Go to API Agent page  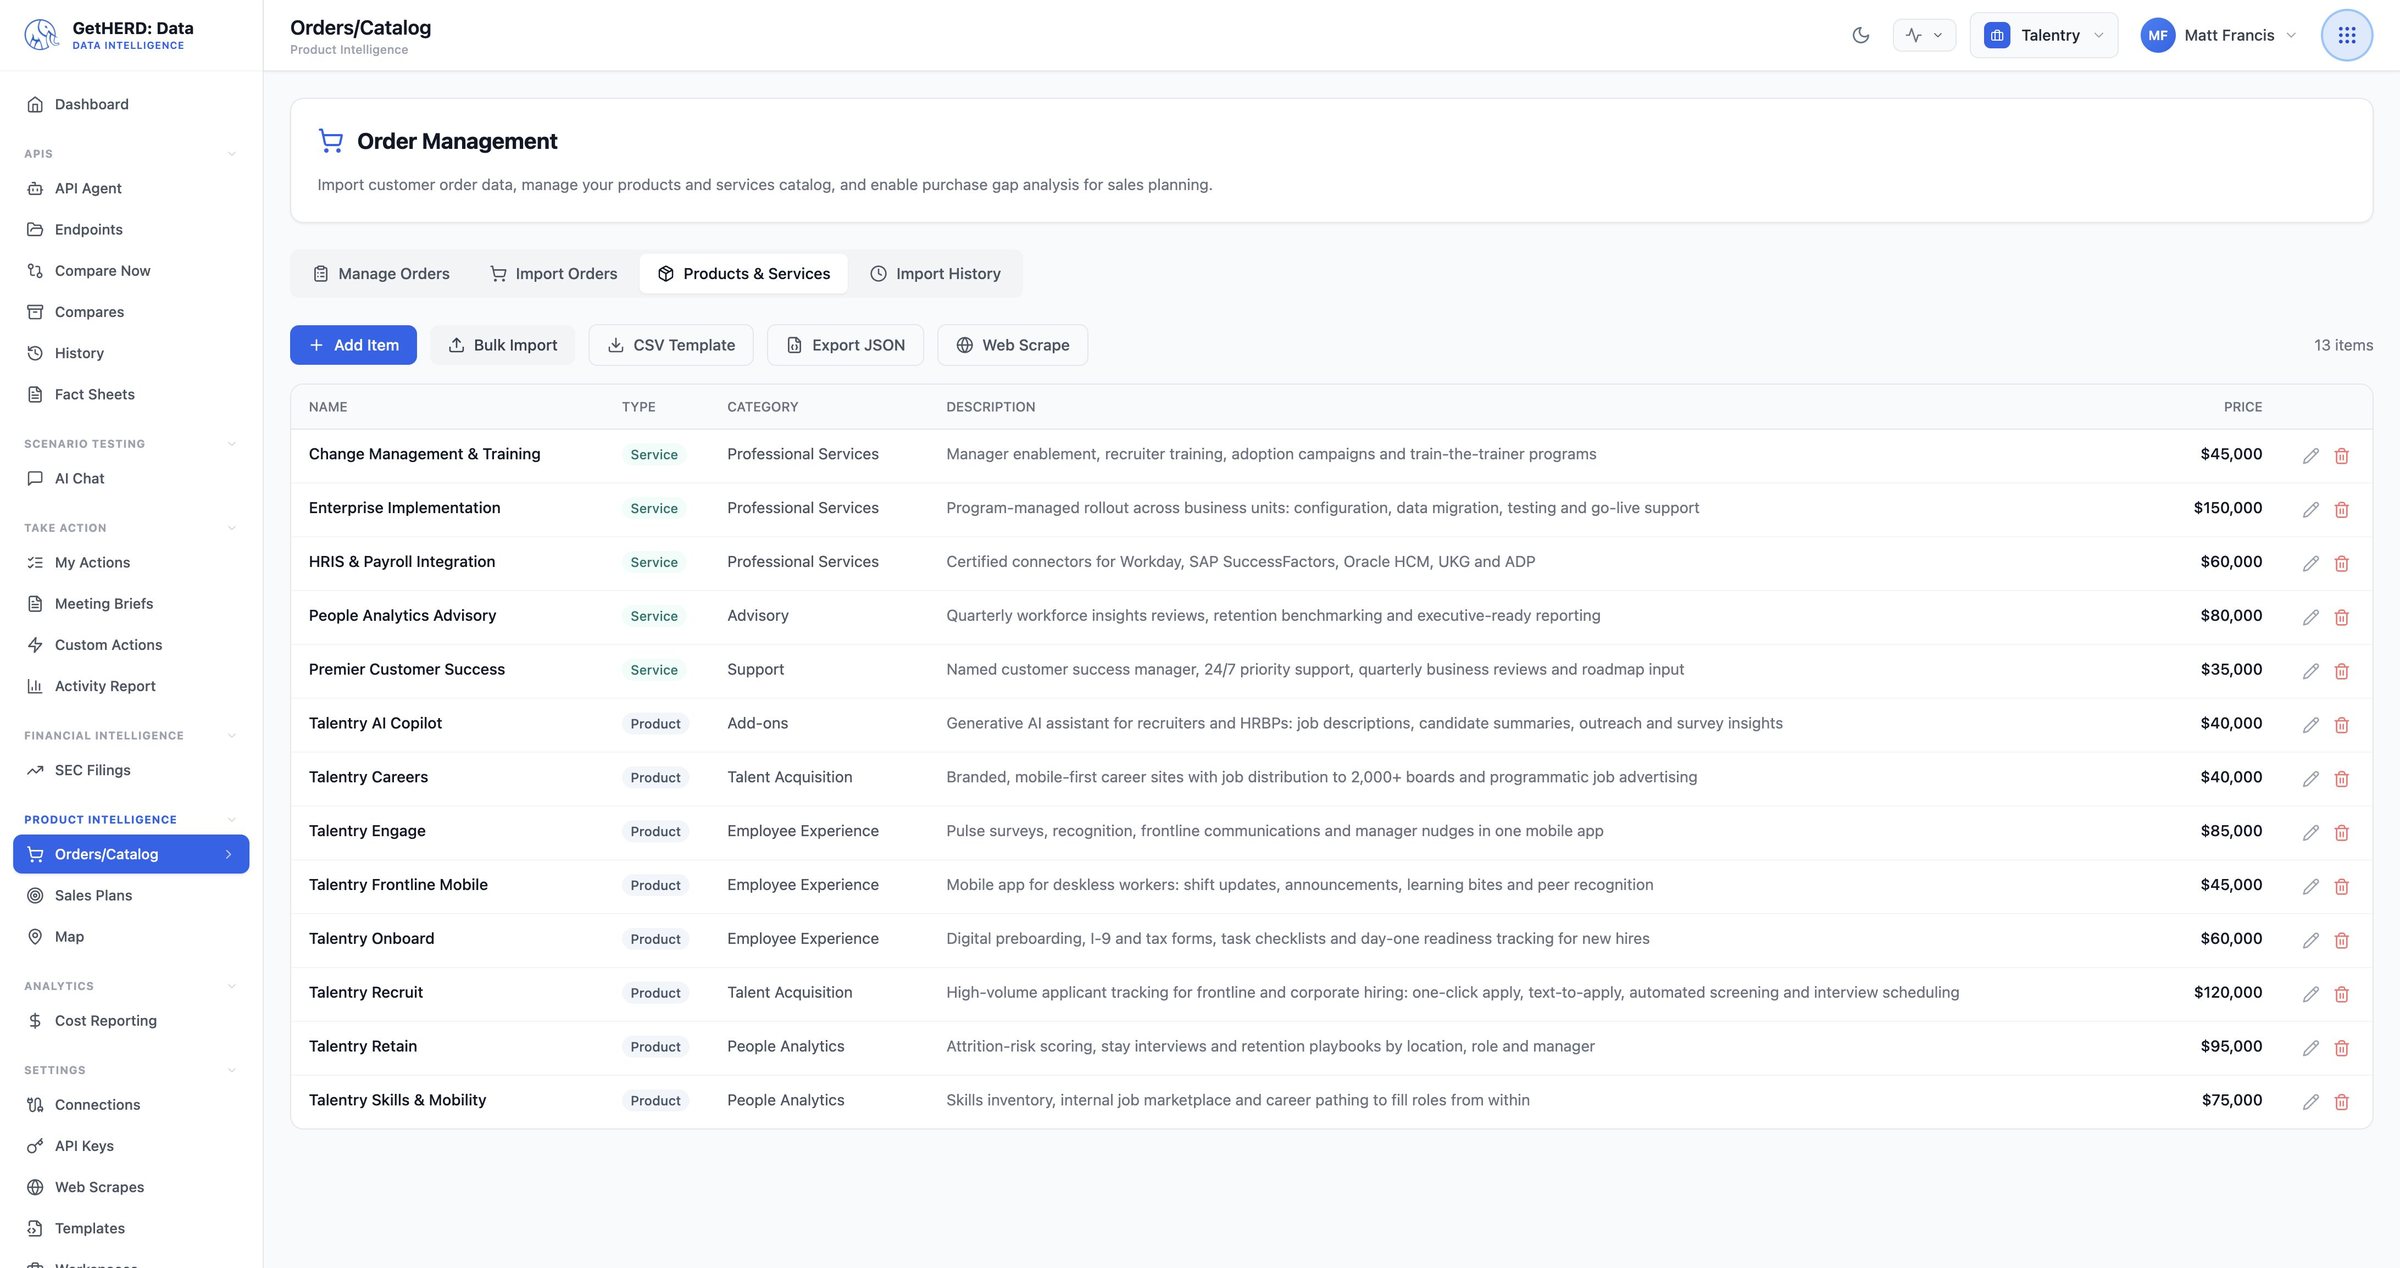pyautogui.click(x=131, y=188)
